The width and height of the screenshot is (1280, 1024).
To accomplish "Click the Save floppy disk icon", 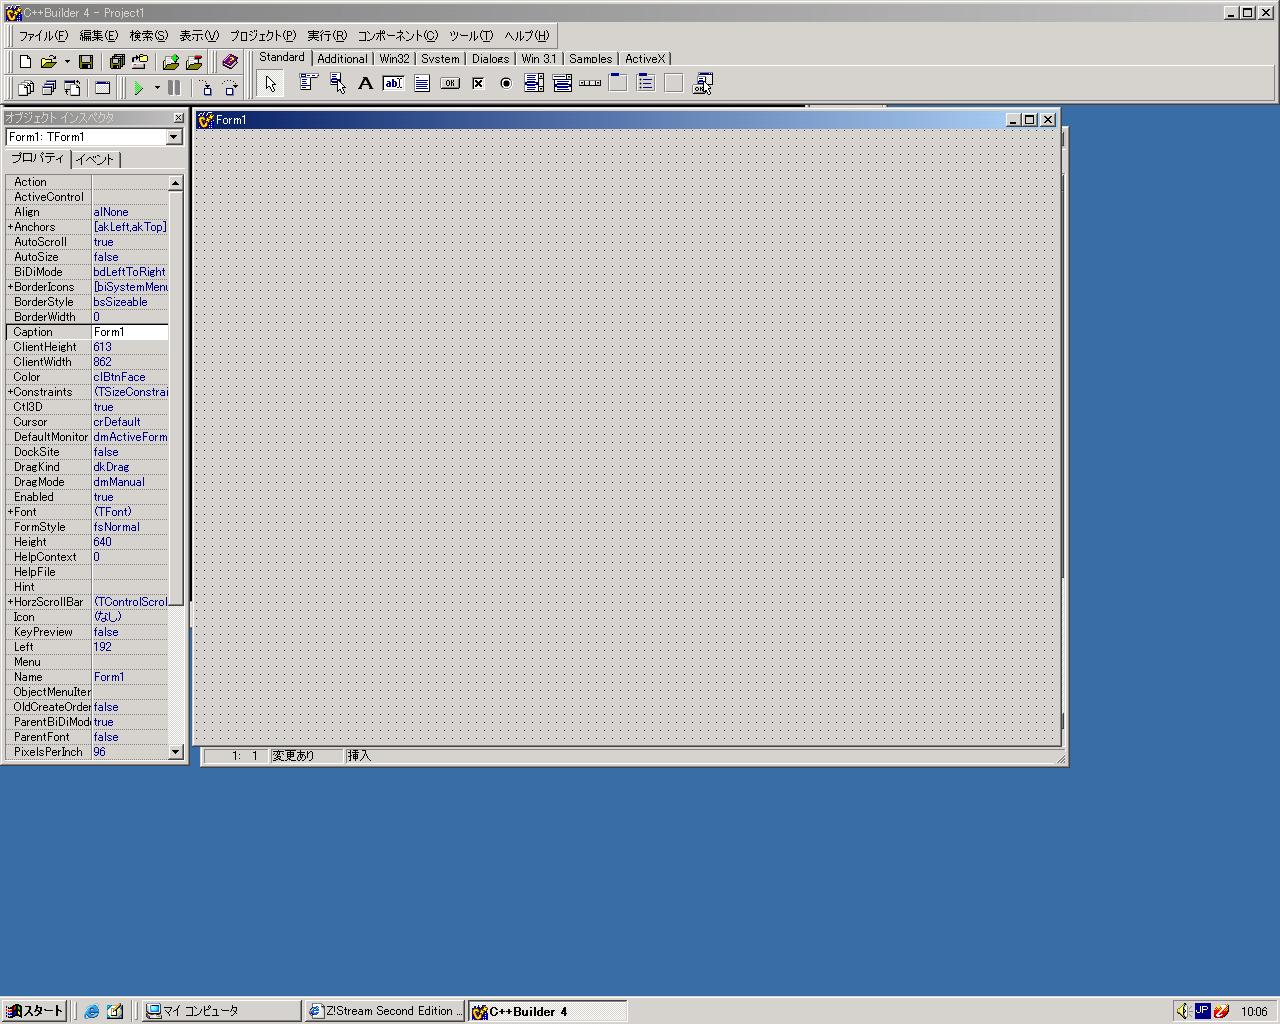I will pos(86,61).
